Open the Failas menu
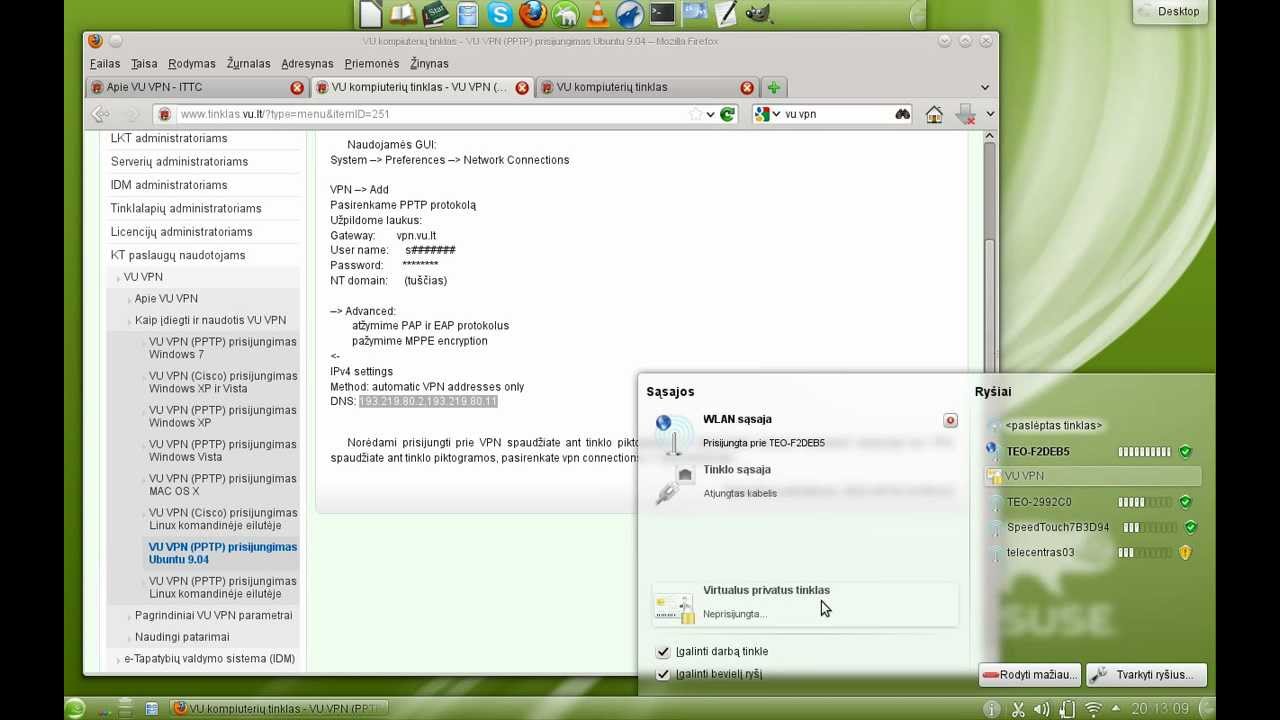 point(105,63)
